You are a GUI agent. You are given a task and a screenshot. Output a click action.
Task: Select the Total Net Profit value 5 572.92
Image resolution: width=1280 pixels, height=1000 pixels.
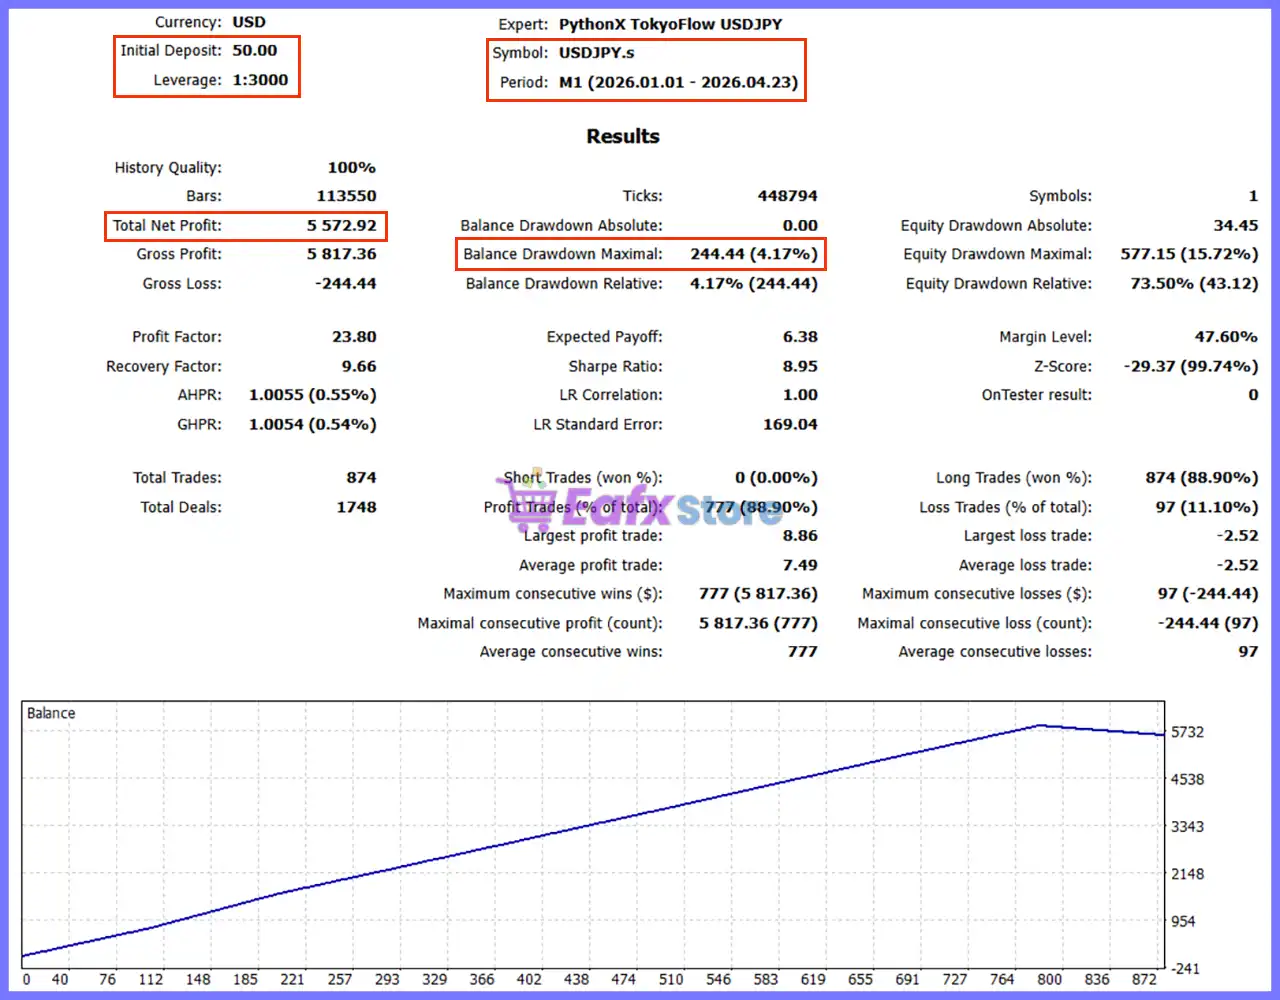341,226
